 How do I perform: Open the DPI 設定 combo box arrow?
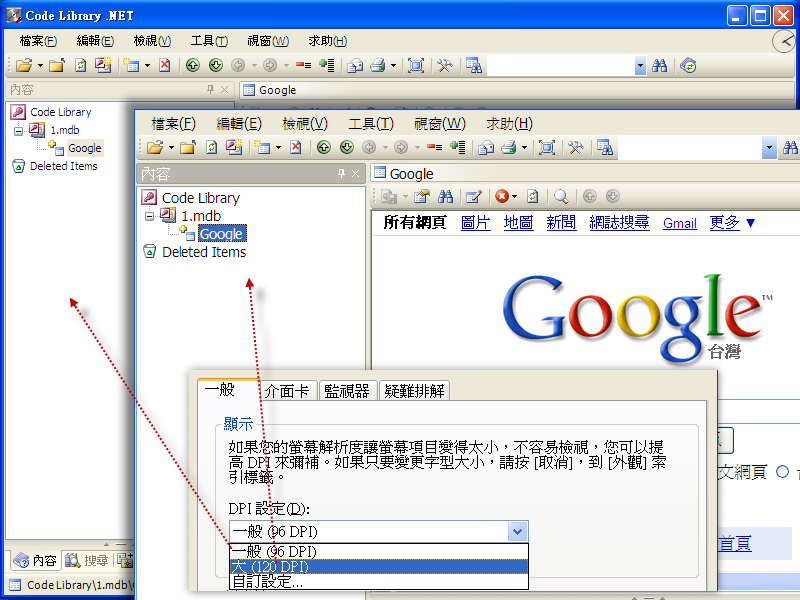click(517, 532)
